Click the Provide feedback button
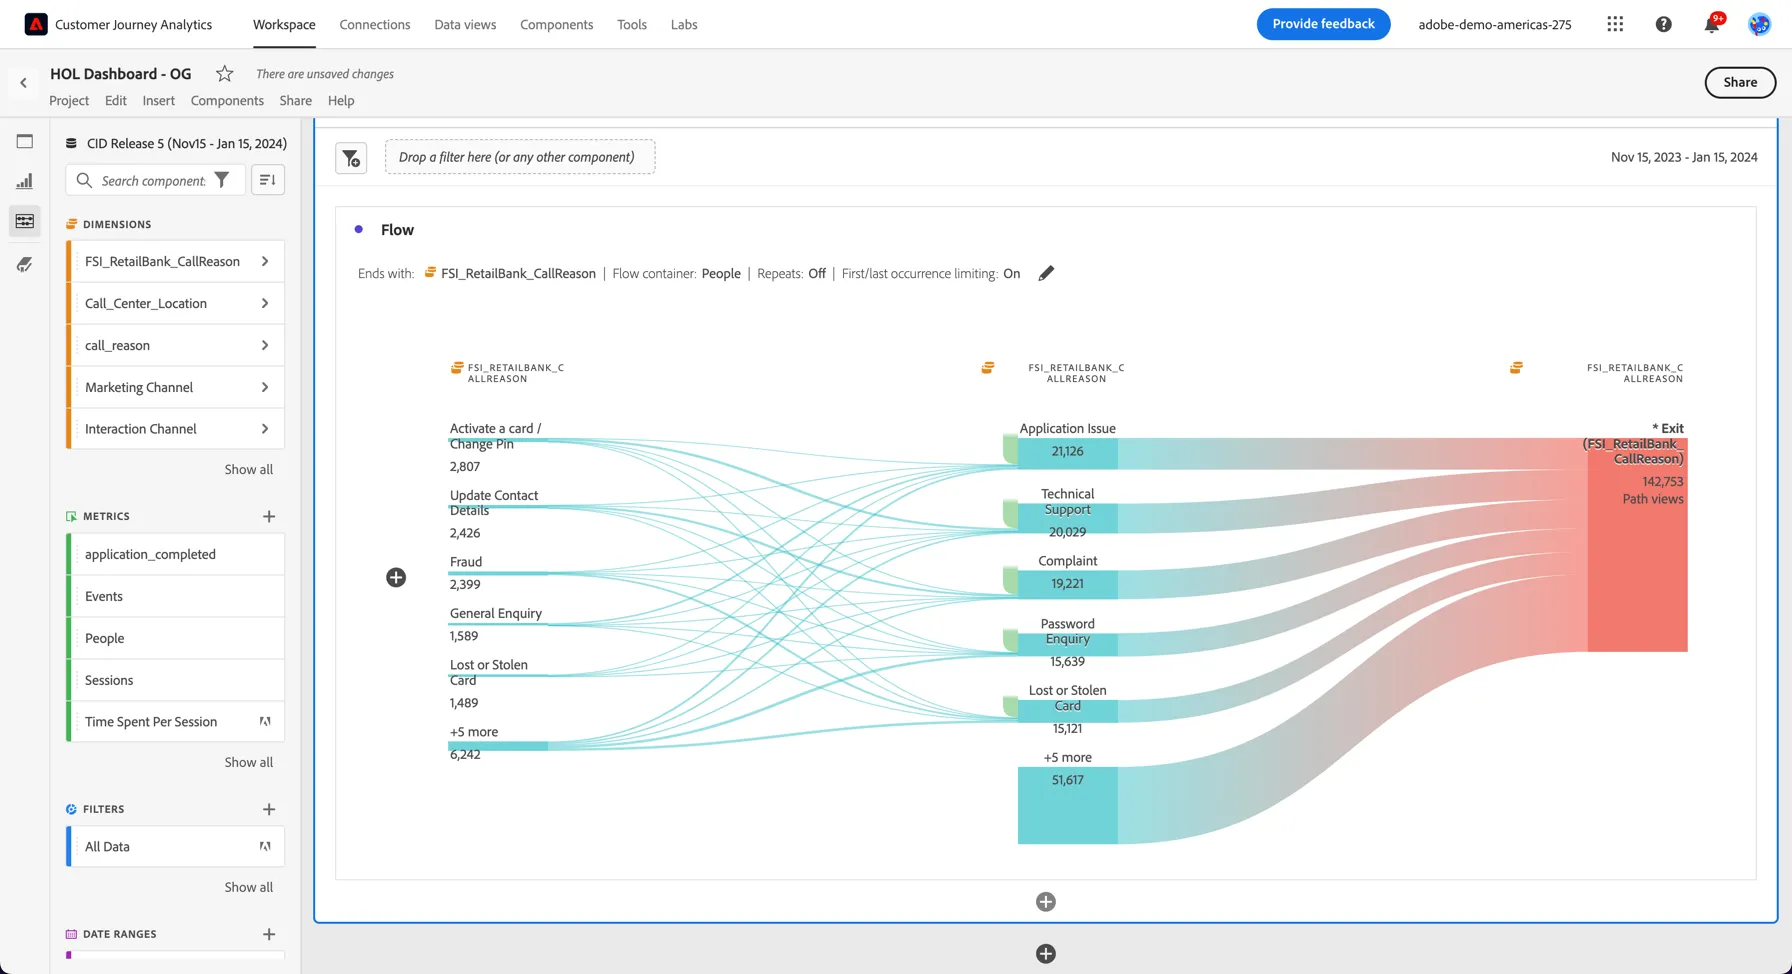This screenshot has width=1792, height=974. click(x=1323, y=24)
